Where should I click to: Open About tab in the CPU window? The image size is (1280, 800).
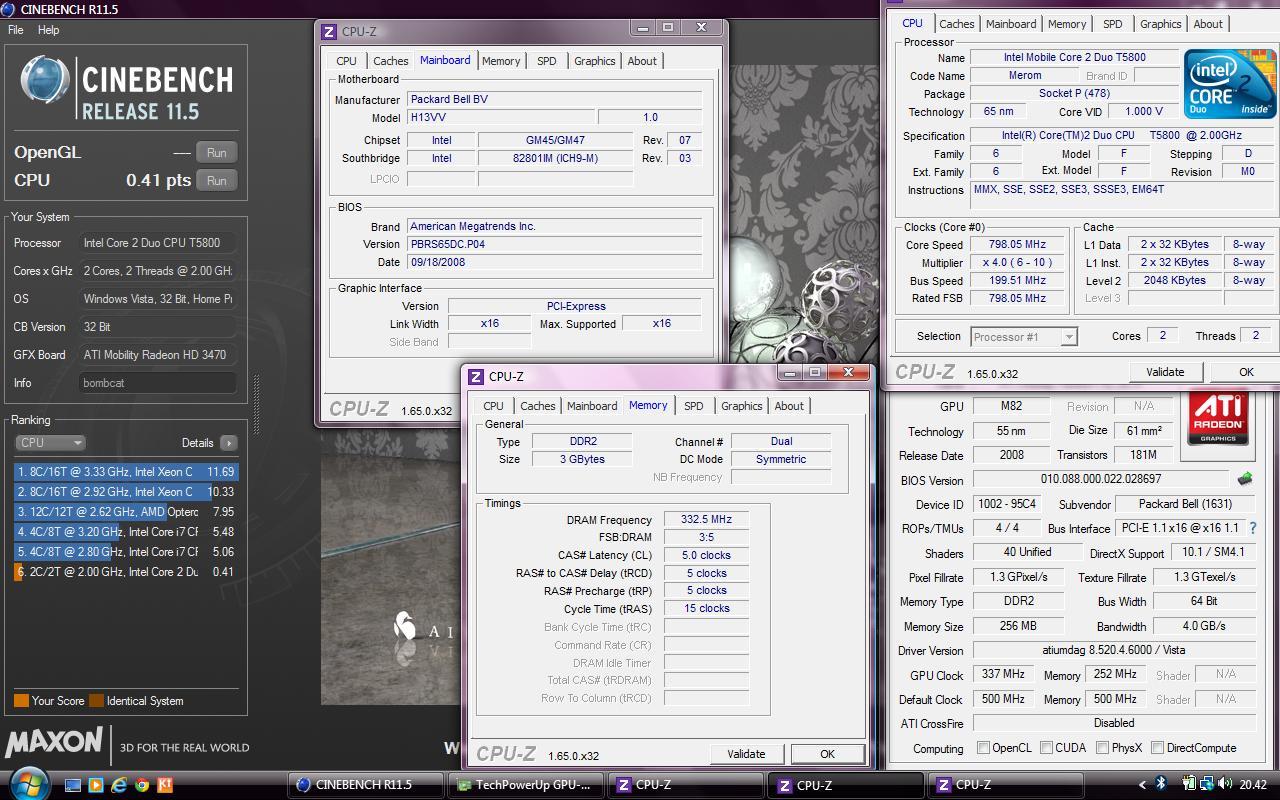(x=1208, y=24)
